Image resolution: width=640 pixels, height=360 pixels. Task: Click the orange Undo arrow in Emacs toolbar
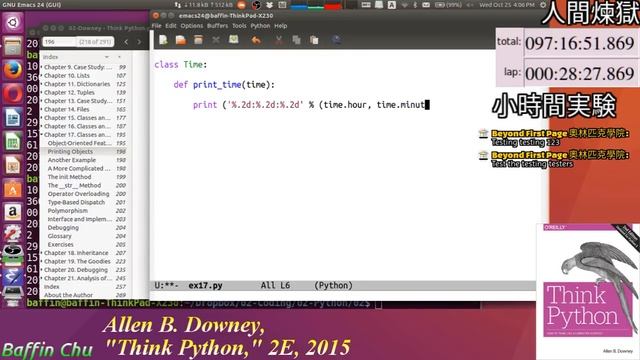256,40
